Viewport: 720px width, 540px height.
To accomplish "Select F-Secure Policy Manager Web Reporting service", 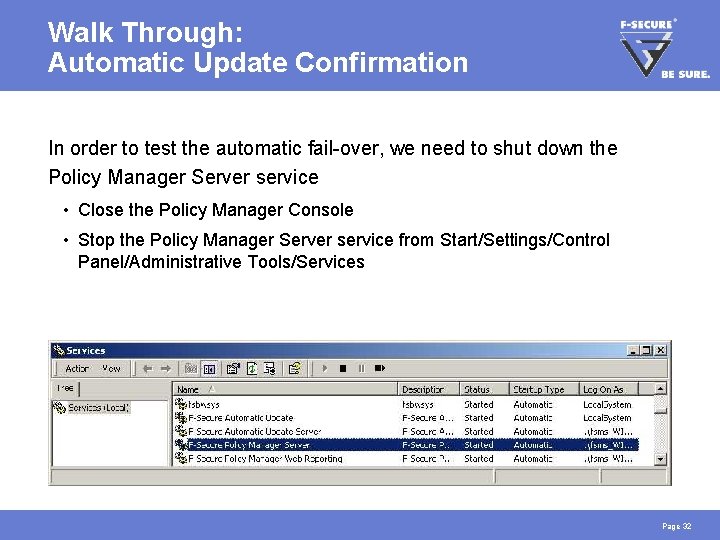I will tap(406, 458).
